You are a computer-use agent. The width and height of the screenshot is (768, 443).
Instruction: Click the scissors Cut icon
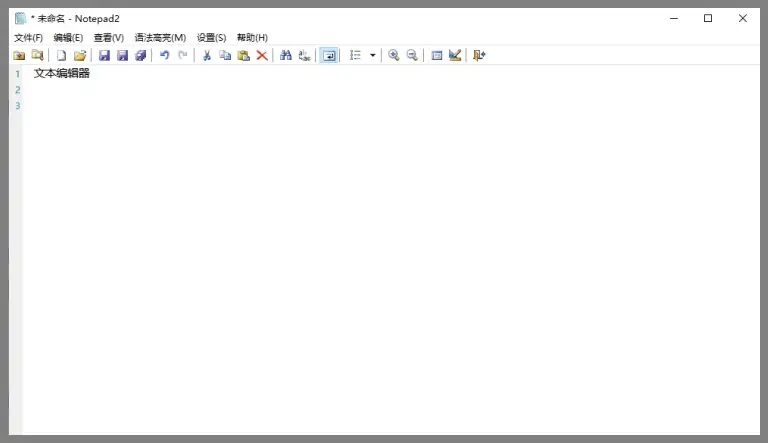[x=207, y=56]
